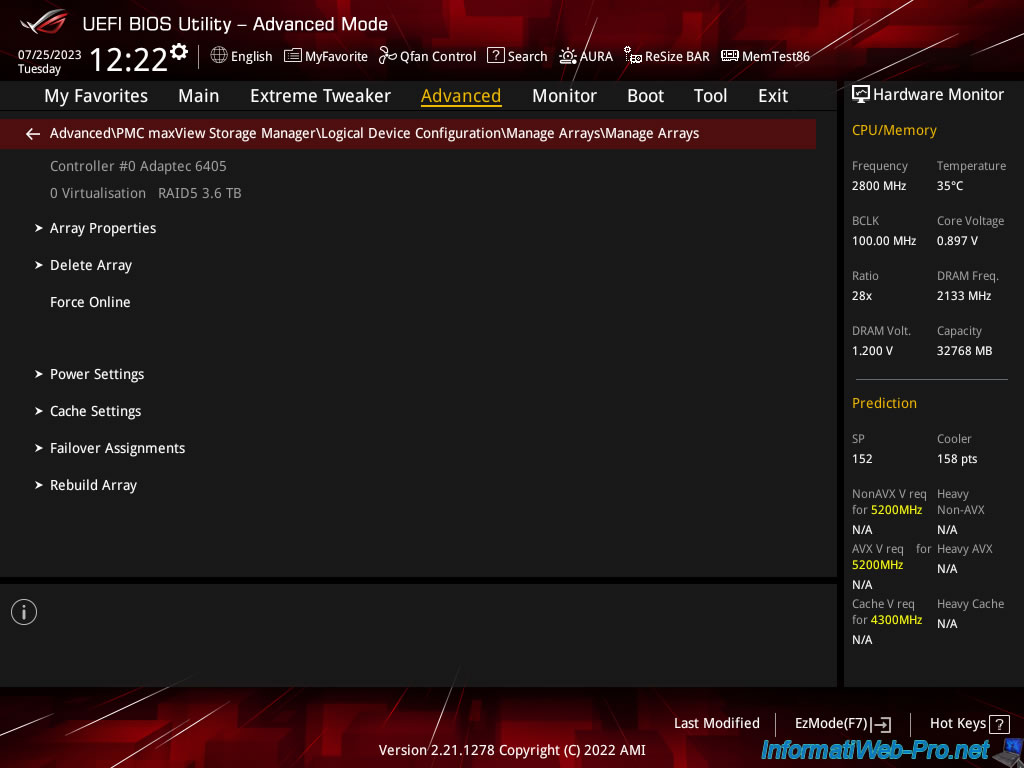Viewport: 1024px width, 768px height.
Task: Click the info circle icon
Action: coord(24,612)
